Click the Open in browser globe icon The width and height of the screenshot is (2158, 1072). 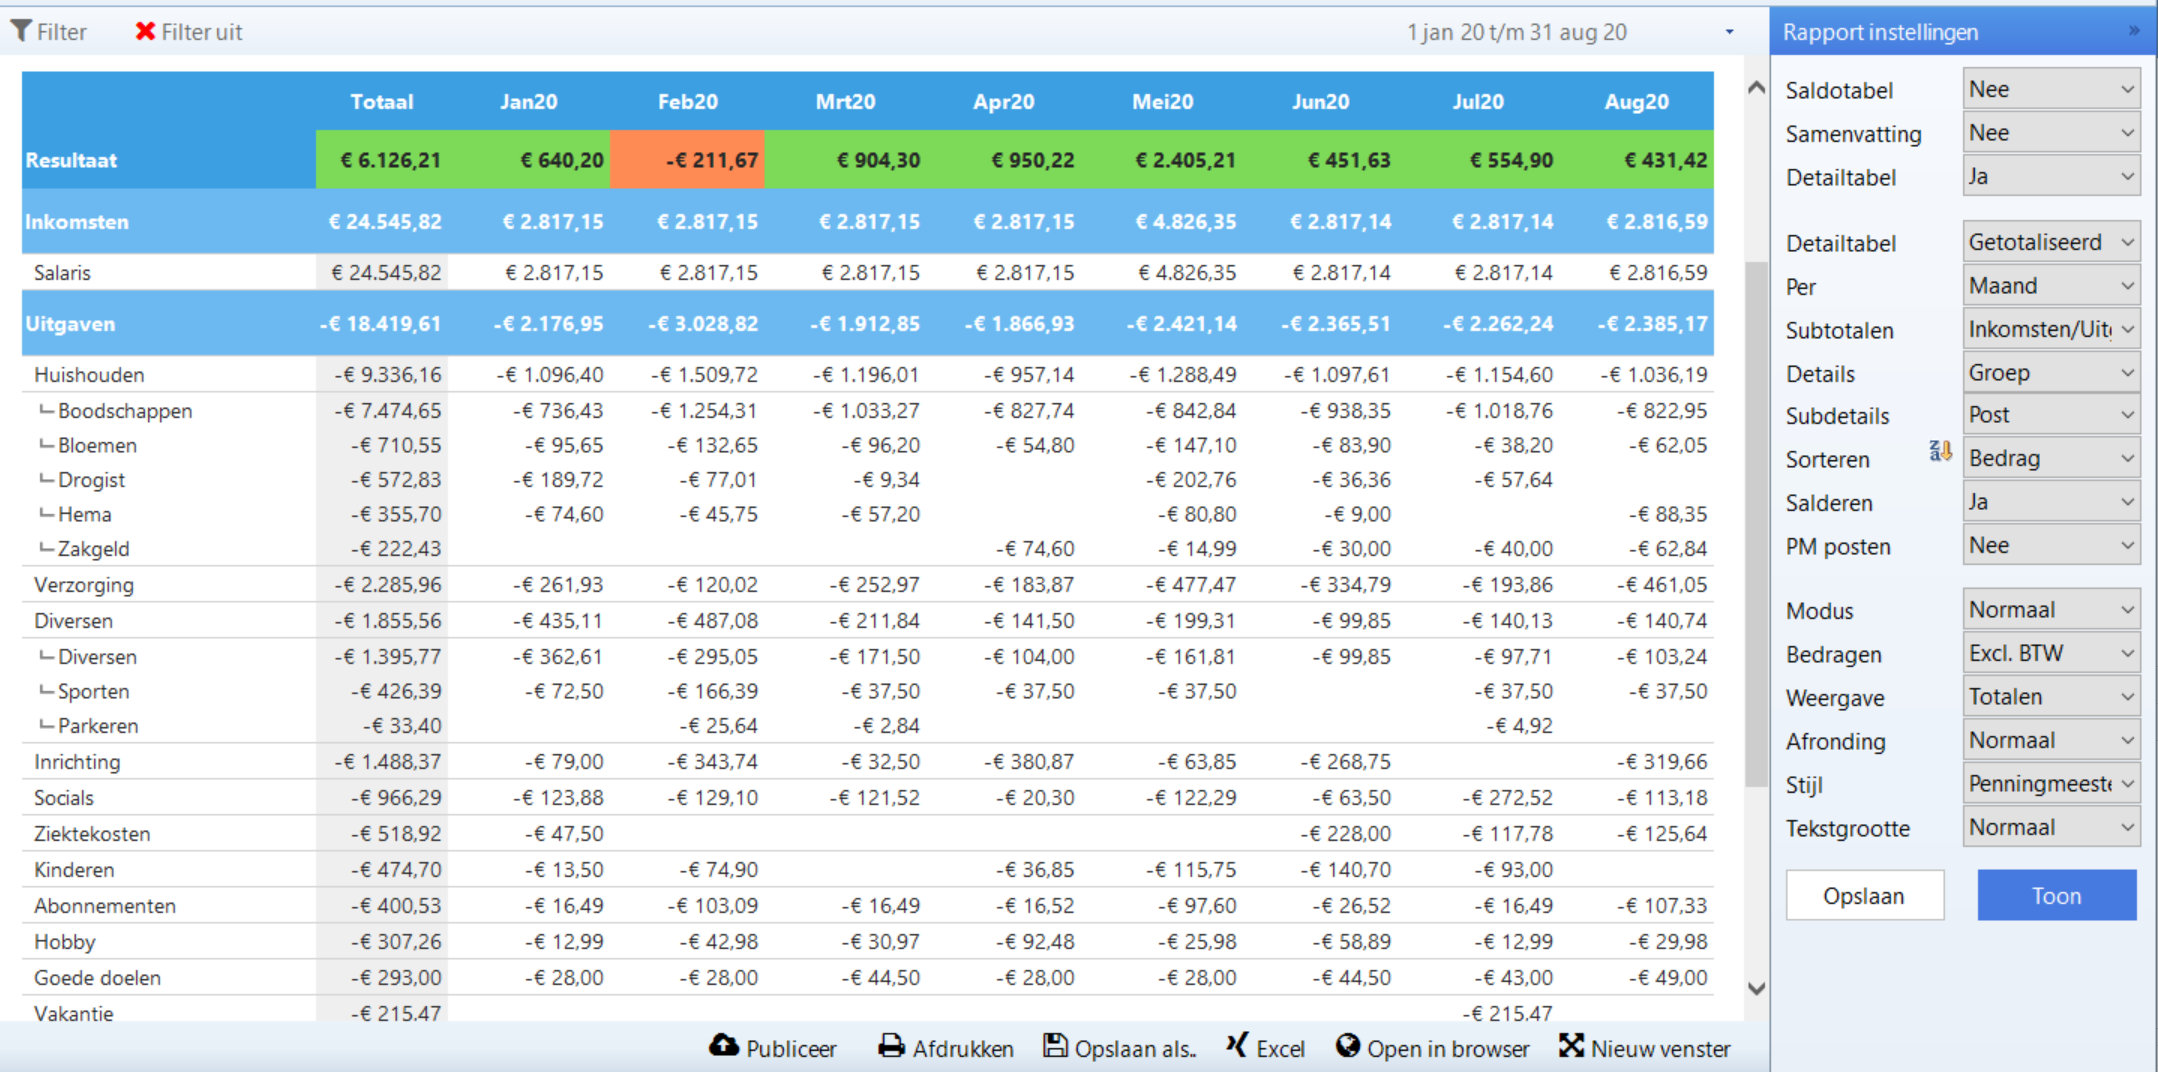point(1348,1046)
